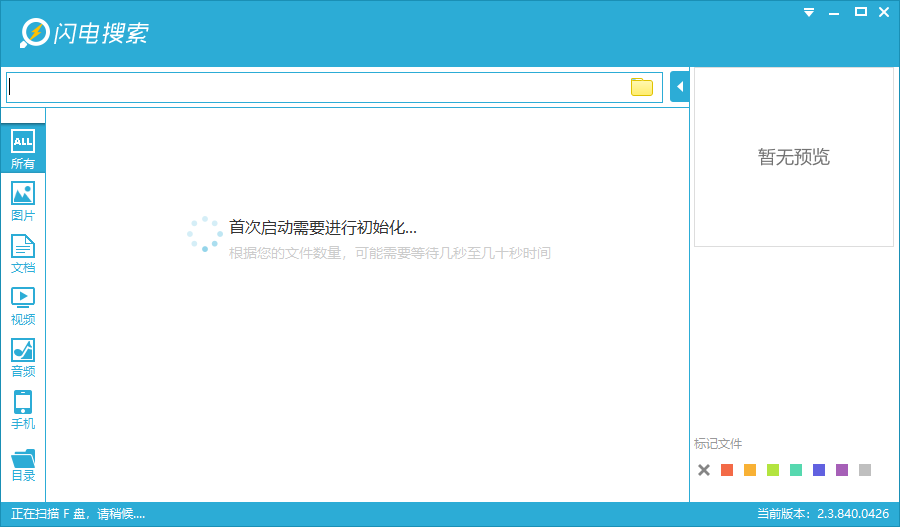Screen dimensions: 900x527
Task: Open the title bar dropdown menu
Action: (x=809, y=12)
